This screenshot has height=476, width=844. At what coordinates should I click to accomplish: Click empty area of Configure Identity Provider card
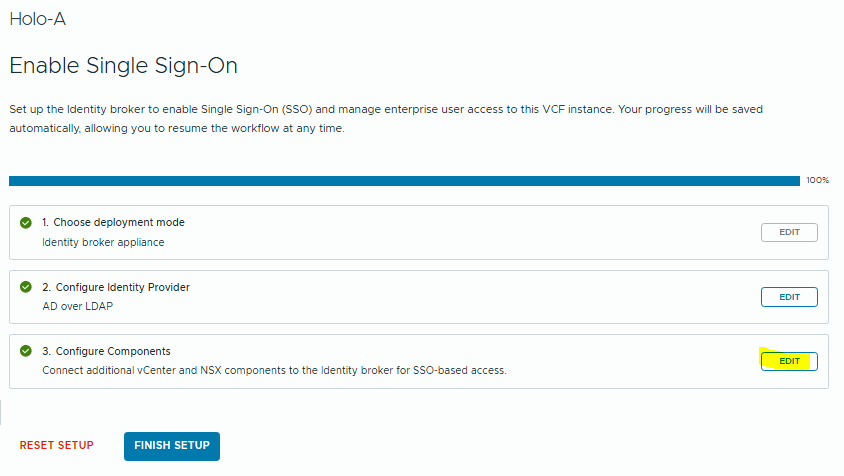point(500,297)
